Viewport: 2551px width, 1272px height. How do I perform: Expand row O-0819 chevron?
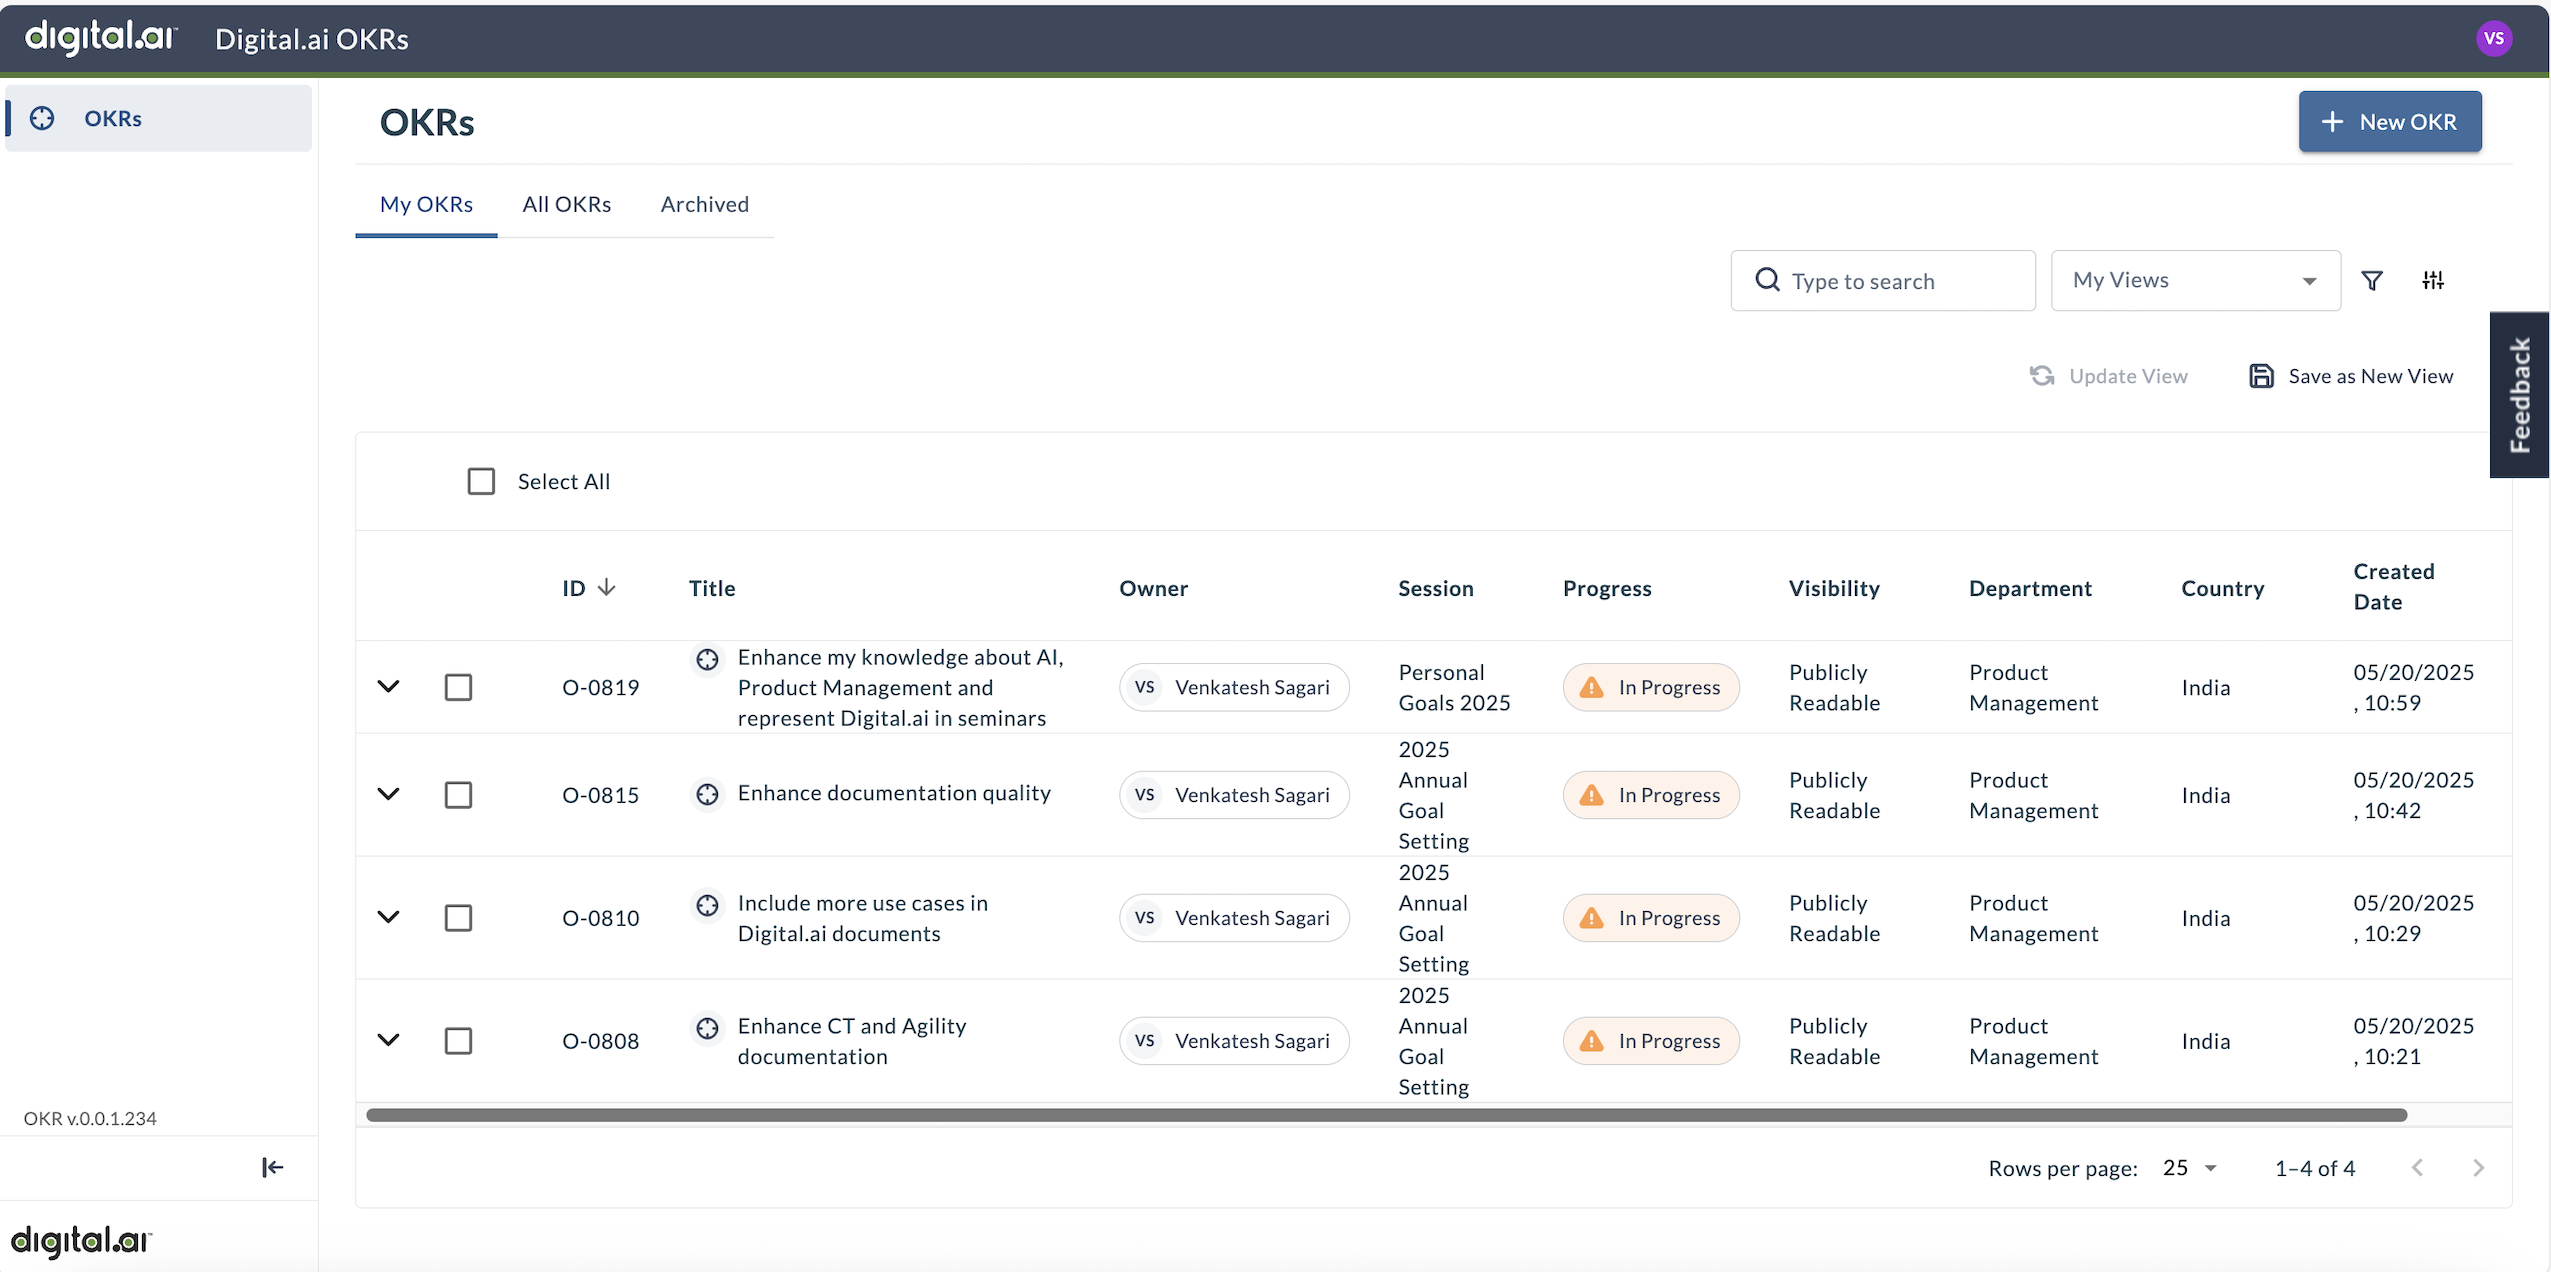tap(388, 687)
